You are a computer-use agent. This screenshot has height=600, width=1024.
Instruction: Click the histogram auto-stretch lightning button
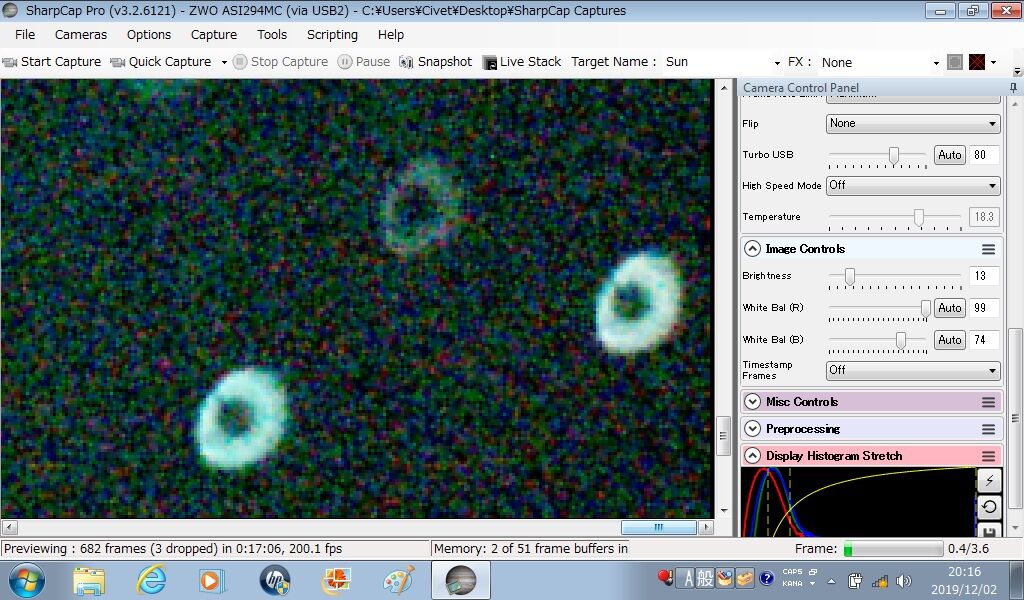(989, 481)
